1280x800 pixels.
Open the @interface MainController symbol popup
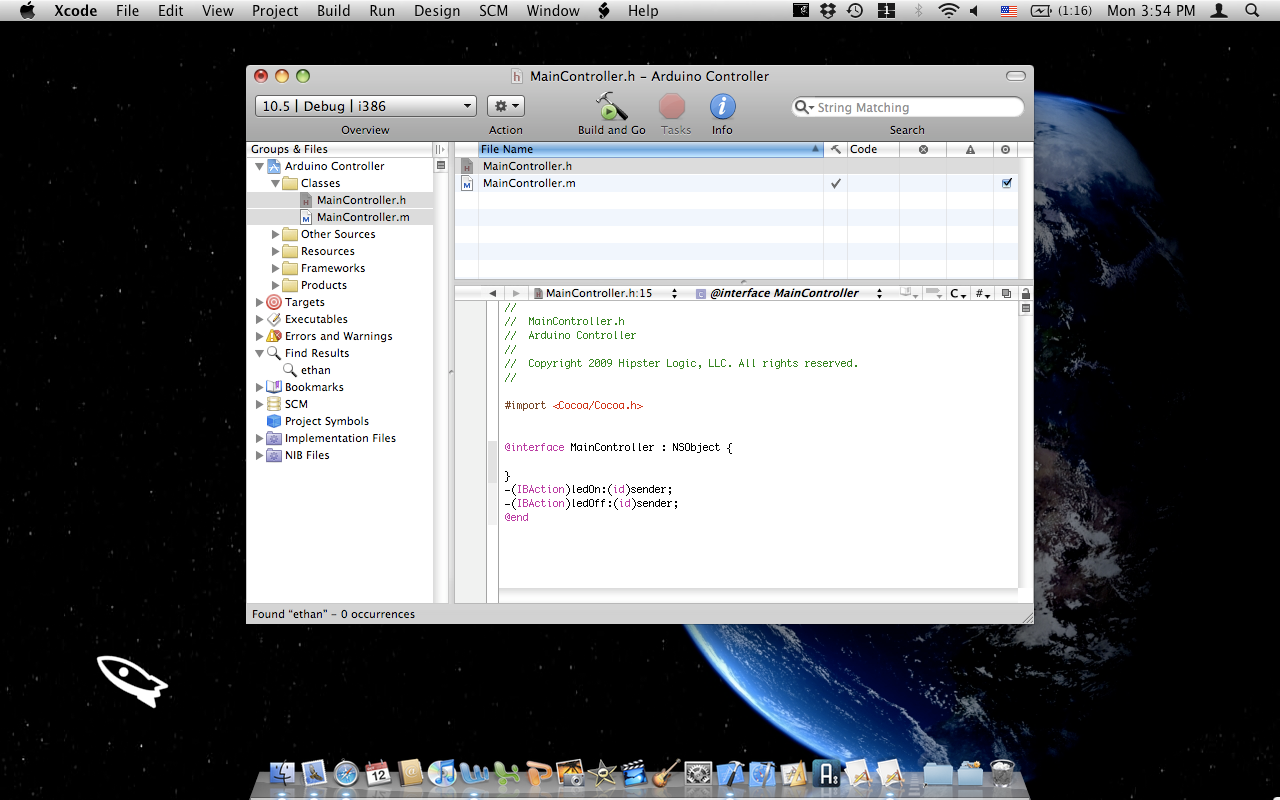[790, 293]
